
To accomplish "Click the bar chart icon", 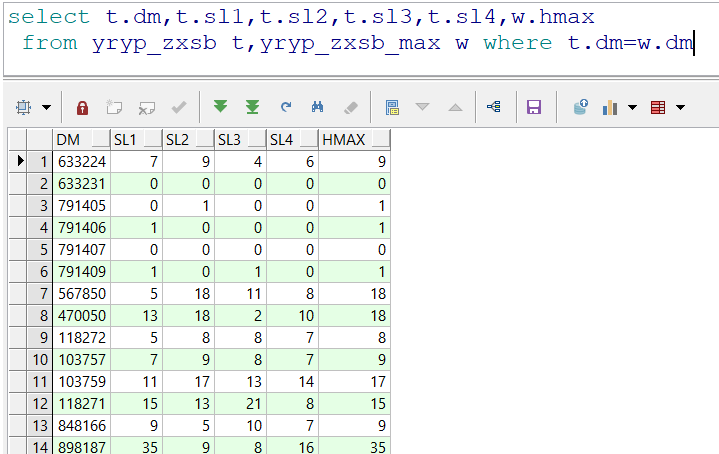I will point(610,108).
